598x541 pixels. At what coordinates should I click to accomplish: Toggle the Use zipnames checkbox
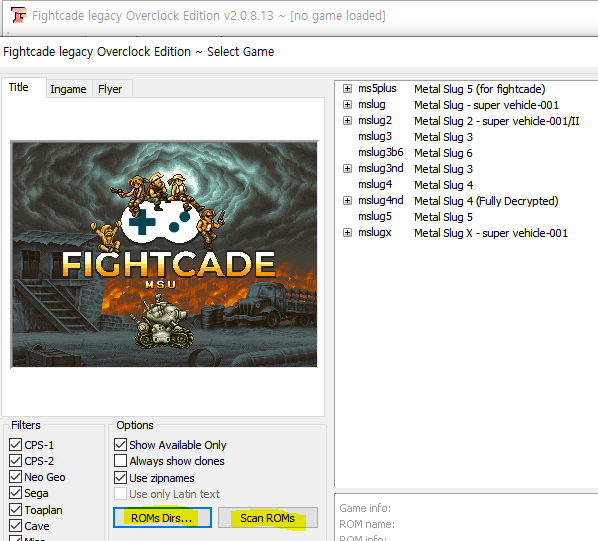pos(121,477)
